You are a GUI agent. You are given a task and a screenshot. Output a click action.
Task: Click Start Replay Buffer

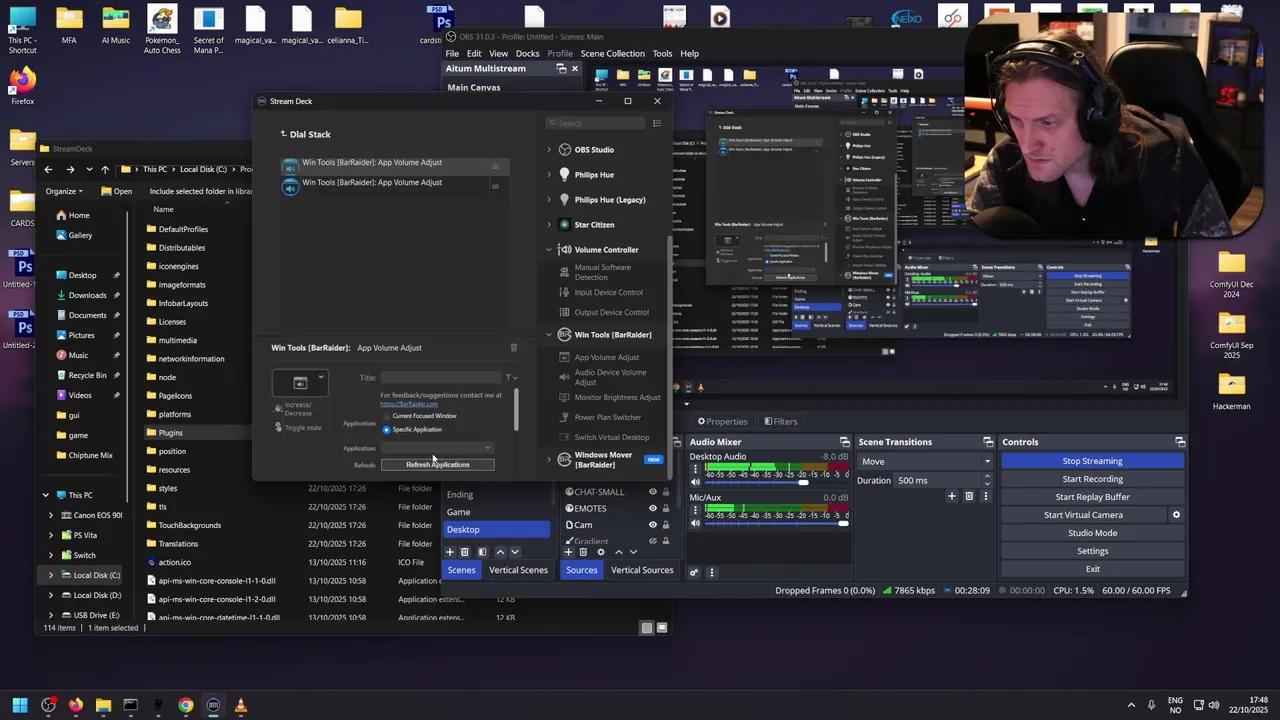tap(1092, 497)
